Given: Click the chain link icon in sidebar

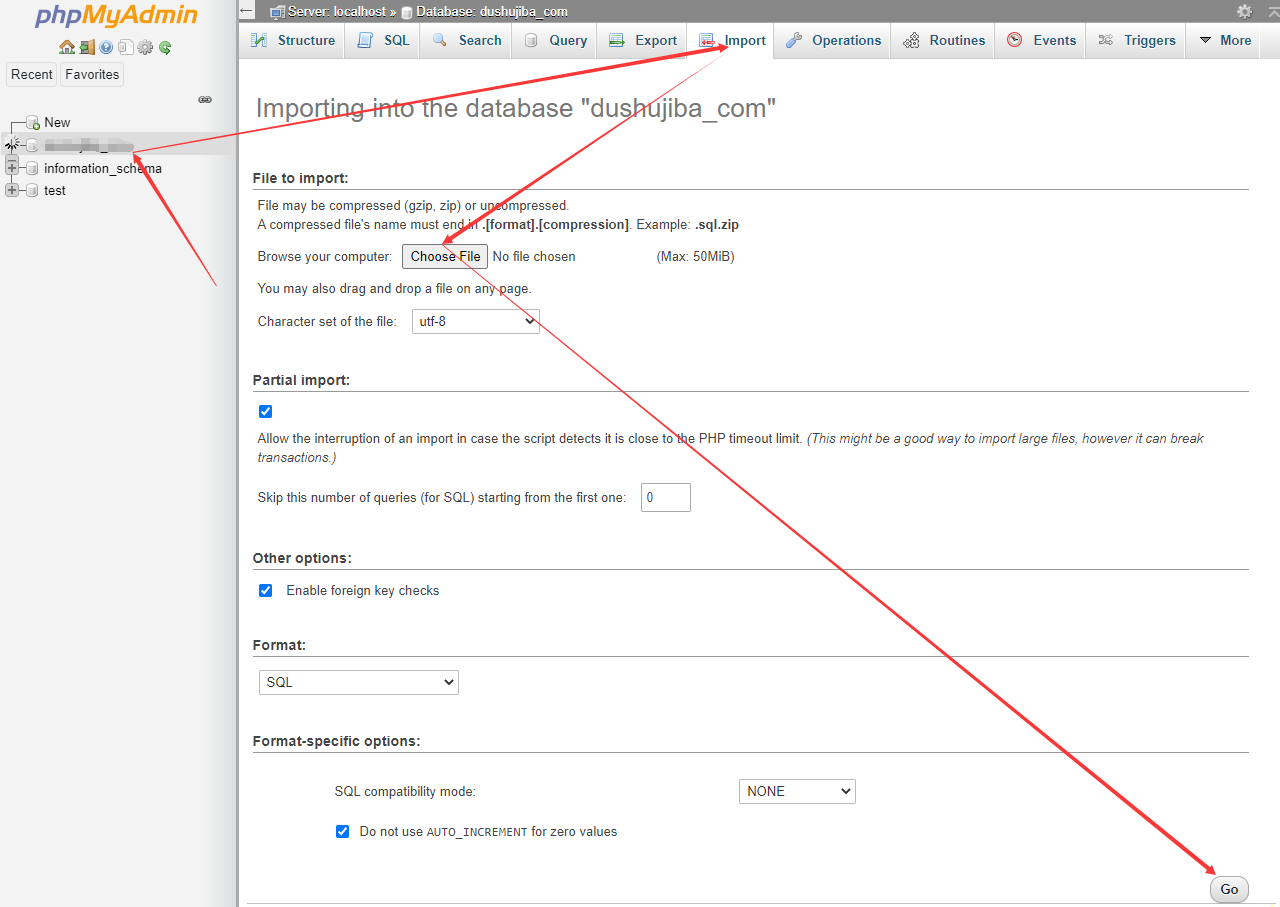Looking at the screenshot, I should pyautogui.click(x=205, y=100).
